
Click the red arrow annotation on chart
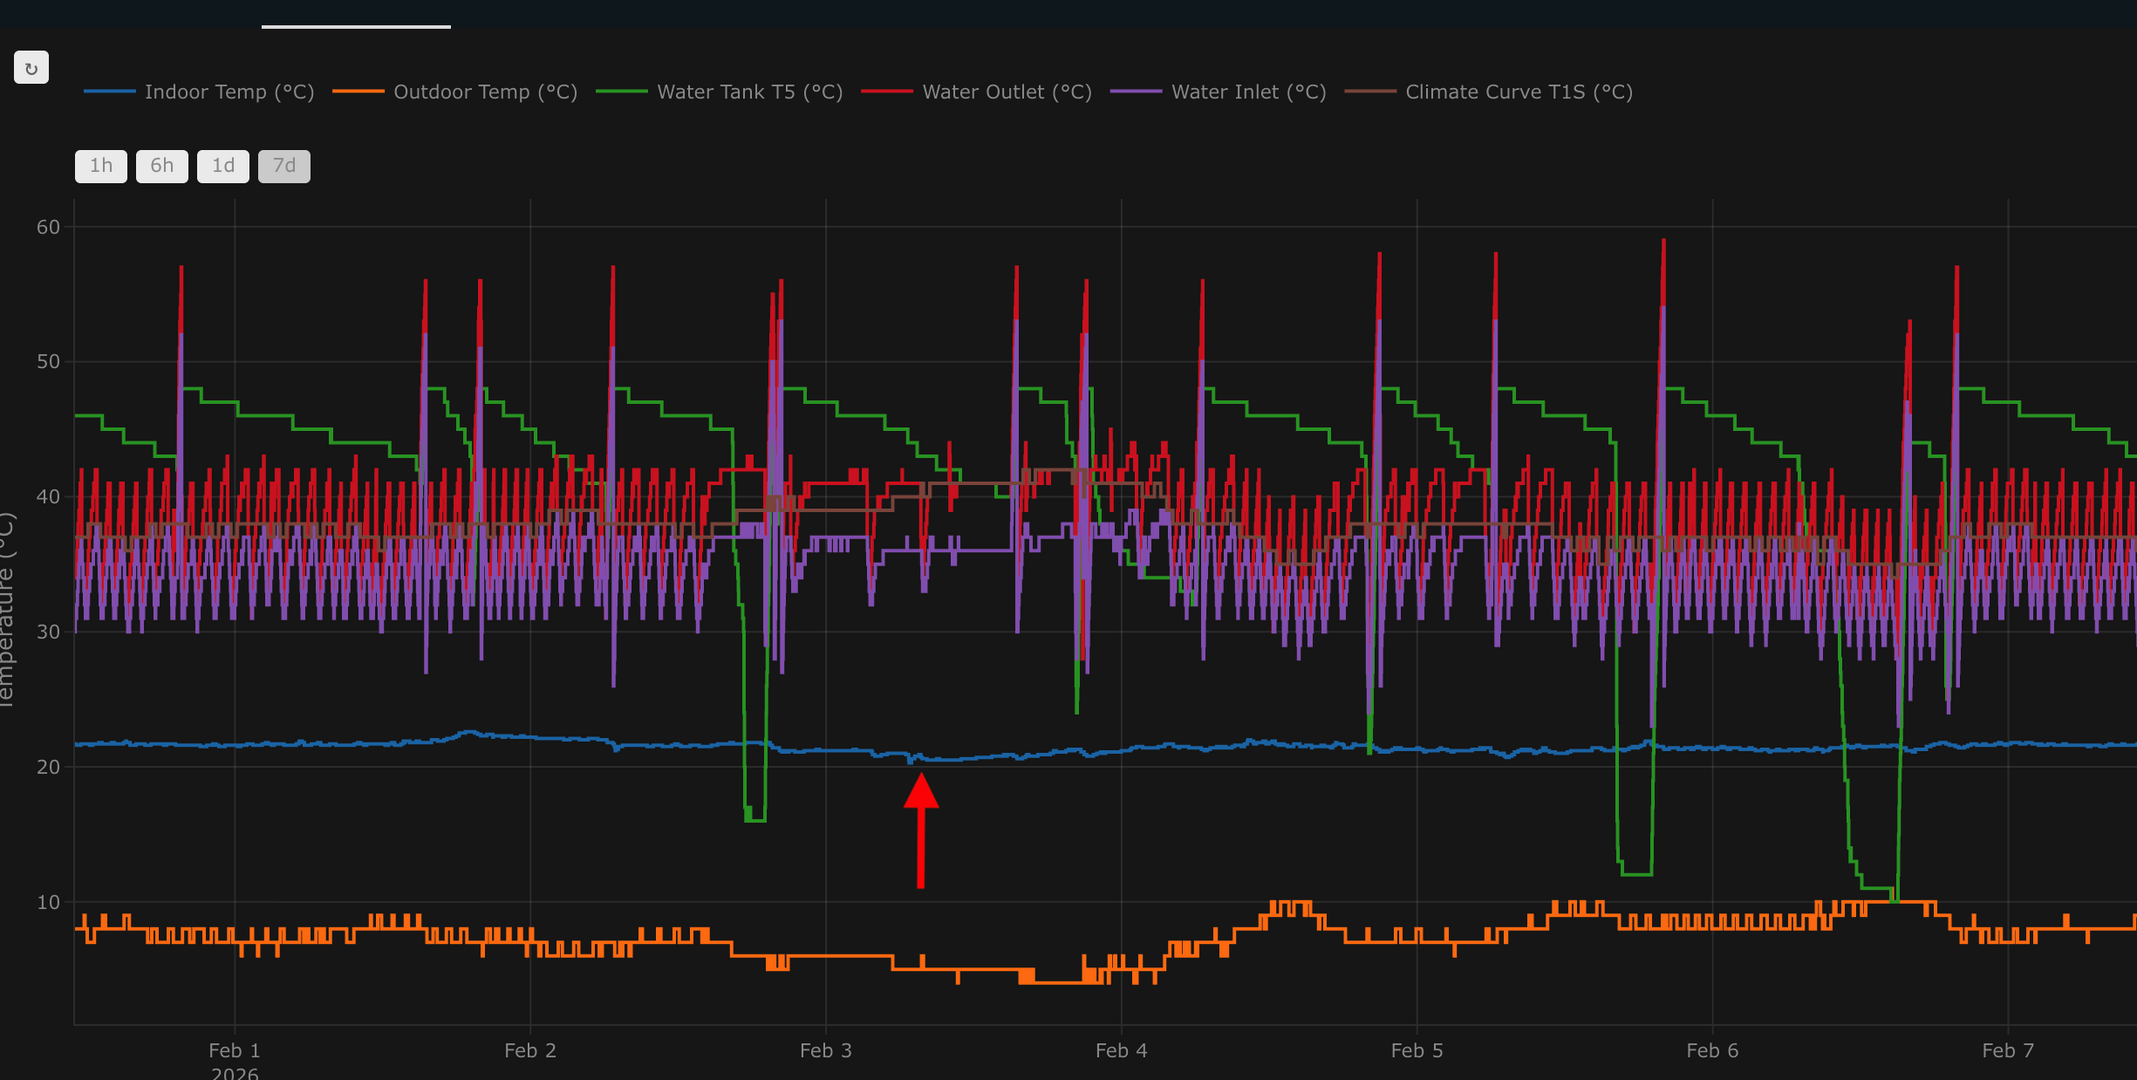click(921, 830)
